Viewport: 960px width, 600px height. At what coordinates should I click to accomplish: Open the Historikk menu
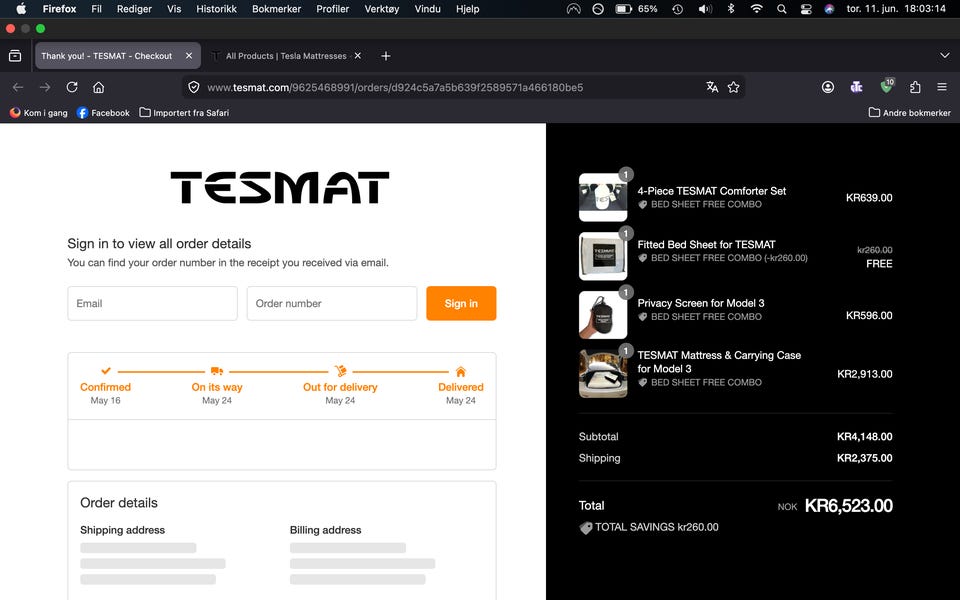point(216,9)
